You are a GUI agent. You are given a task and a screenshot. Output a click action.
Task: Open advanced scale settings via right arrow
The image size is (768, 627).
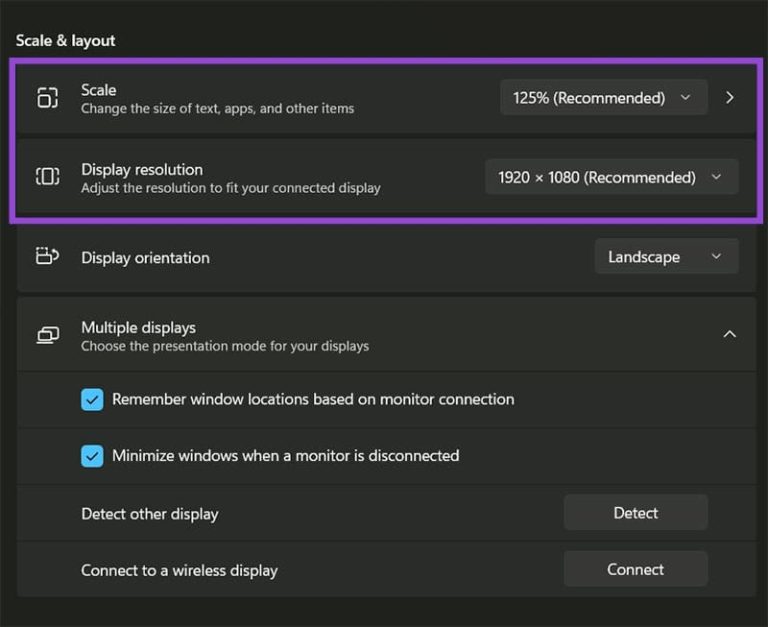[x=730, y=97]
